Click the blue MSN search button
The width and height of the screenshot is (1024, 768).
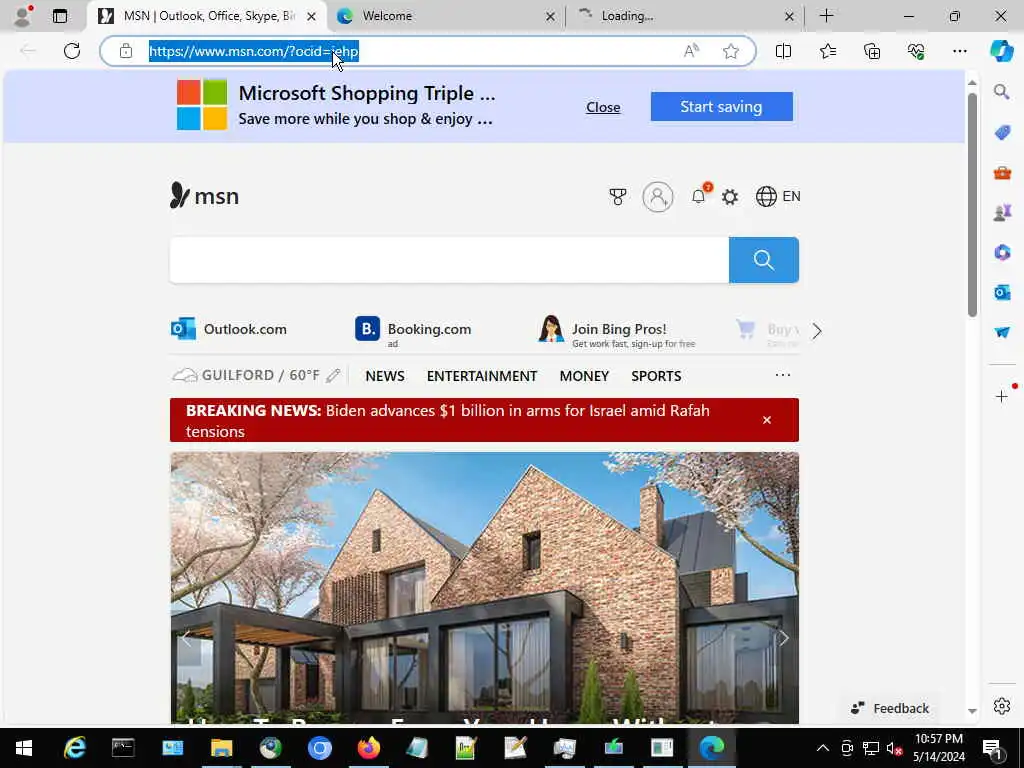tap(763, 260)
